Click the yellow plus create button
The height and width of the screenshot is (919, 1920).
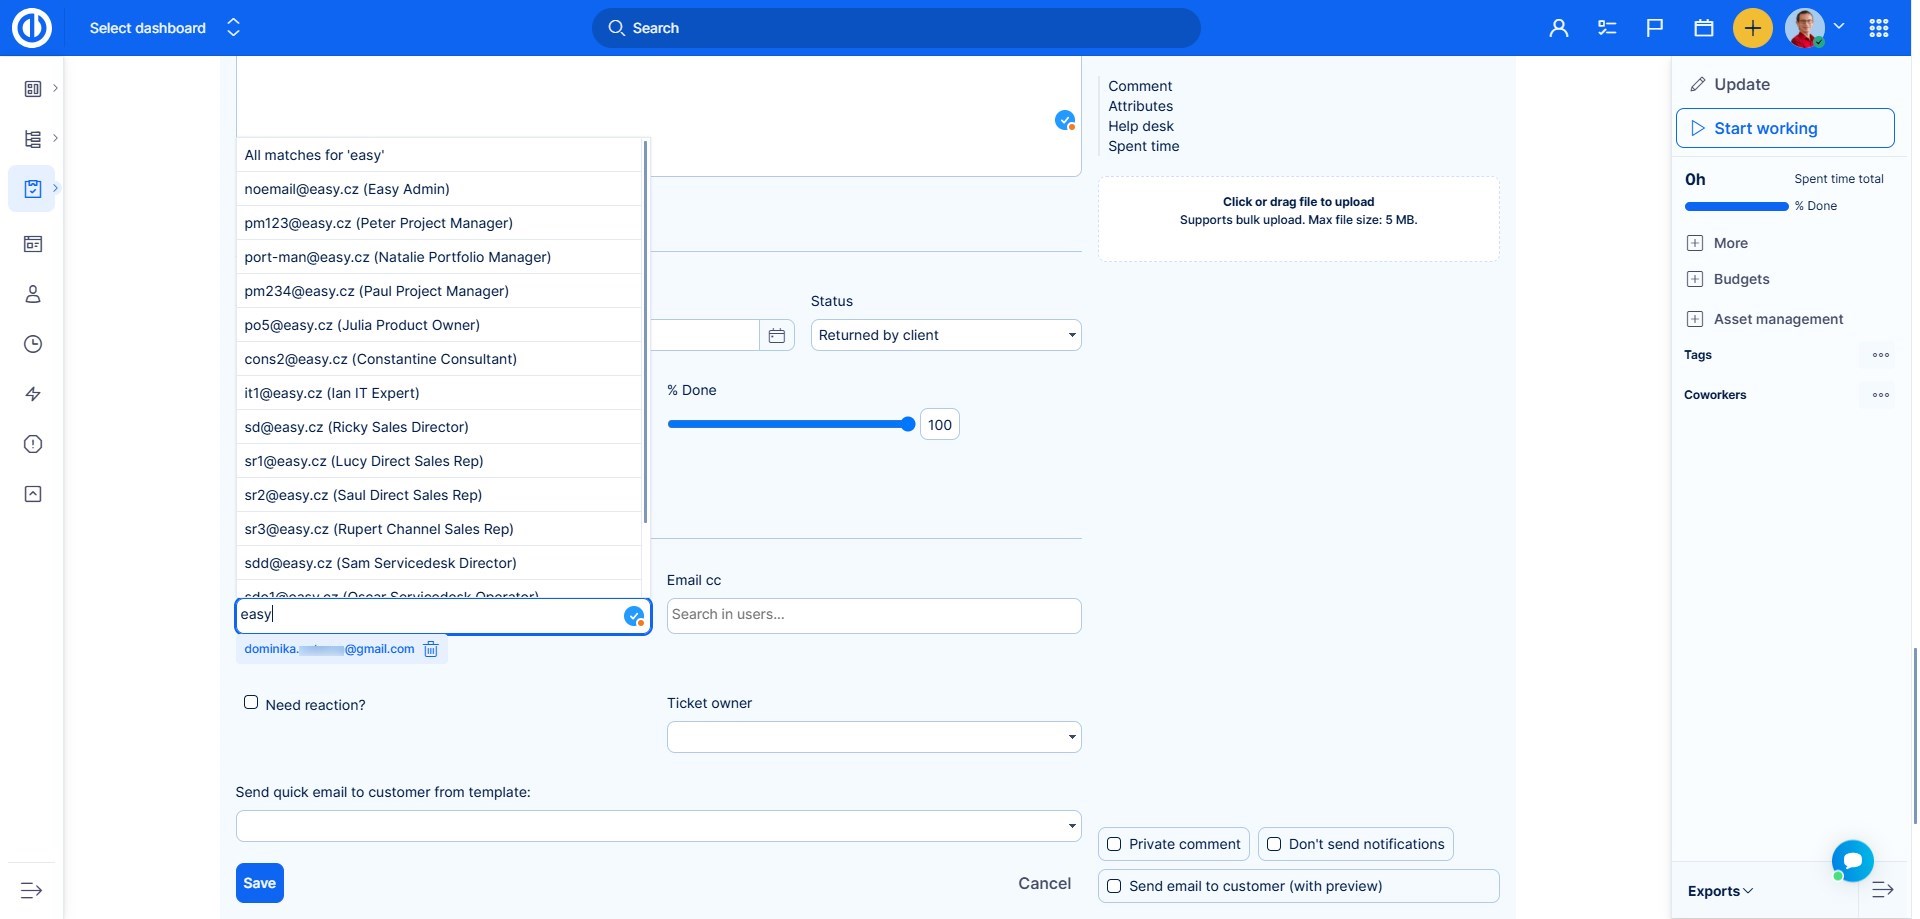point(1752,28)
